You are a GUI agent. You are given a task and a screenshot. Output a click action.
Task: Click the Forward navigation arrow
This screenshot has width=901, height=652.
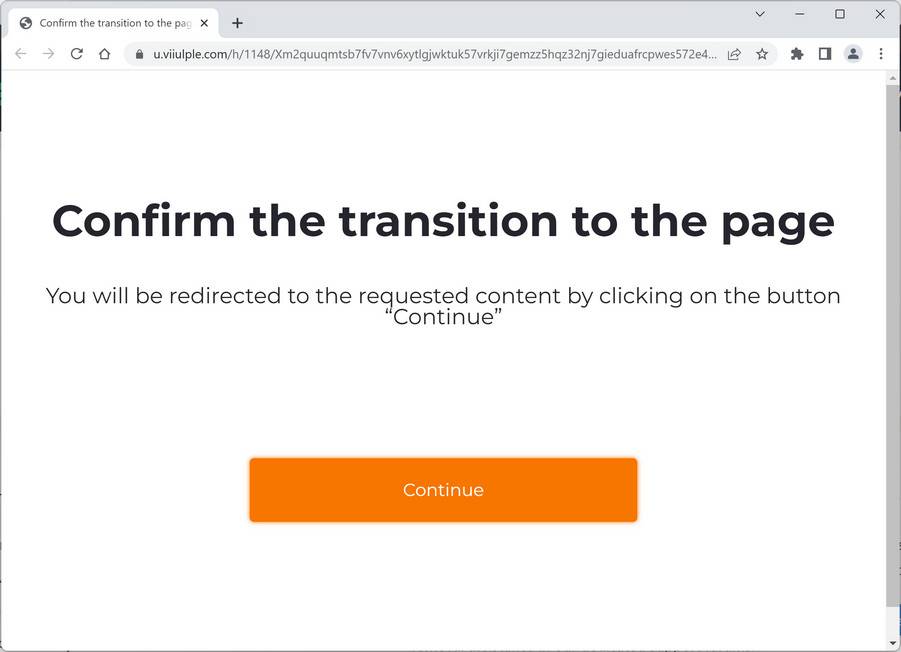(48, 54)
